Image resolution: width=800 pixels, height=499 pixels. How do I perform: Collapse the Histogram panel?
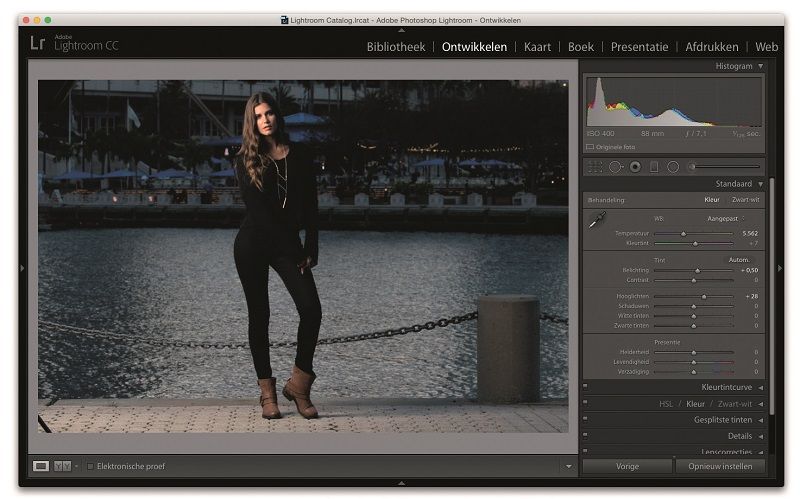coord(760,66)
